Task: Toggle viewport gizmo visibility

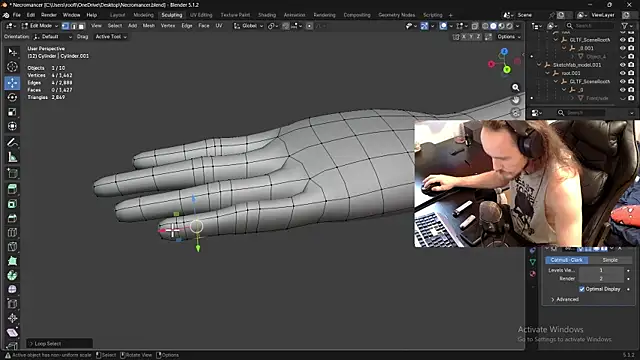Action: coord(424,26)
